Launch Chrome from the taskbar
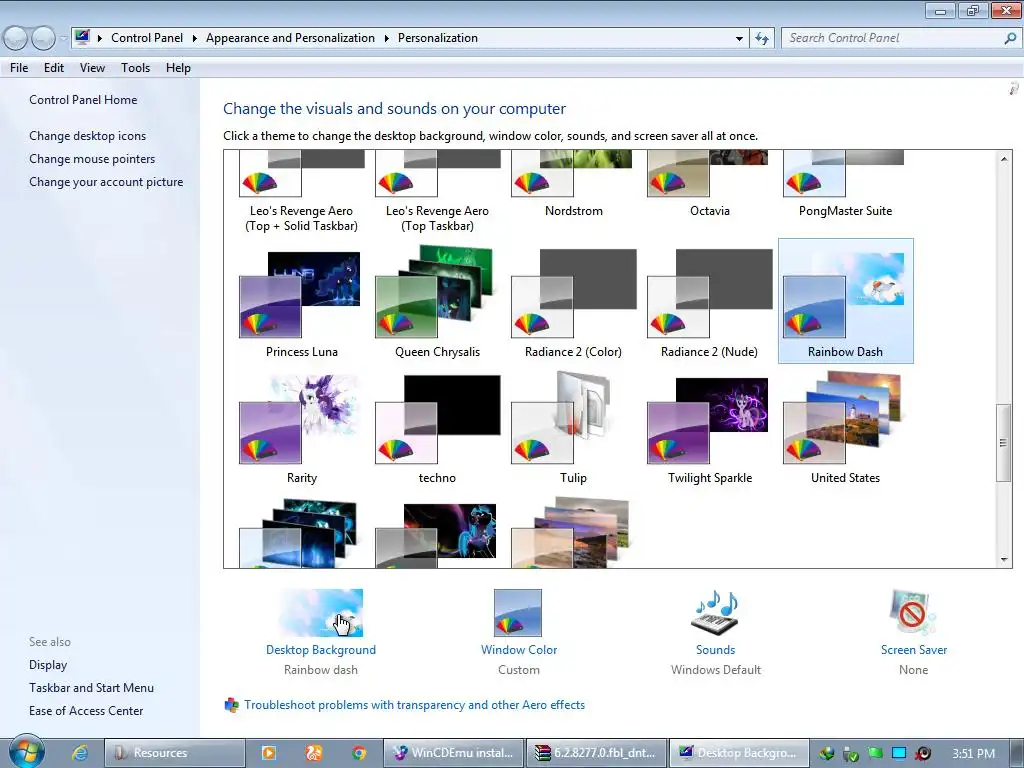1024x768 pixels. coord(359,753)
